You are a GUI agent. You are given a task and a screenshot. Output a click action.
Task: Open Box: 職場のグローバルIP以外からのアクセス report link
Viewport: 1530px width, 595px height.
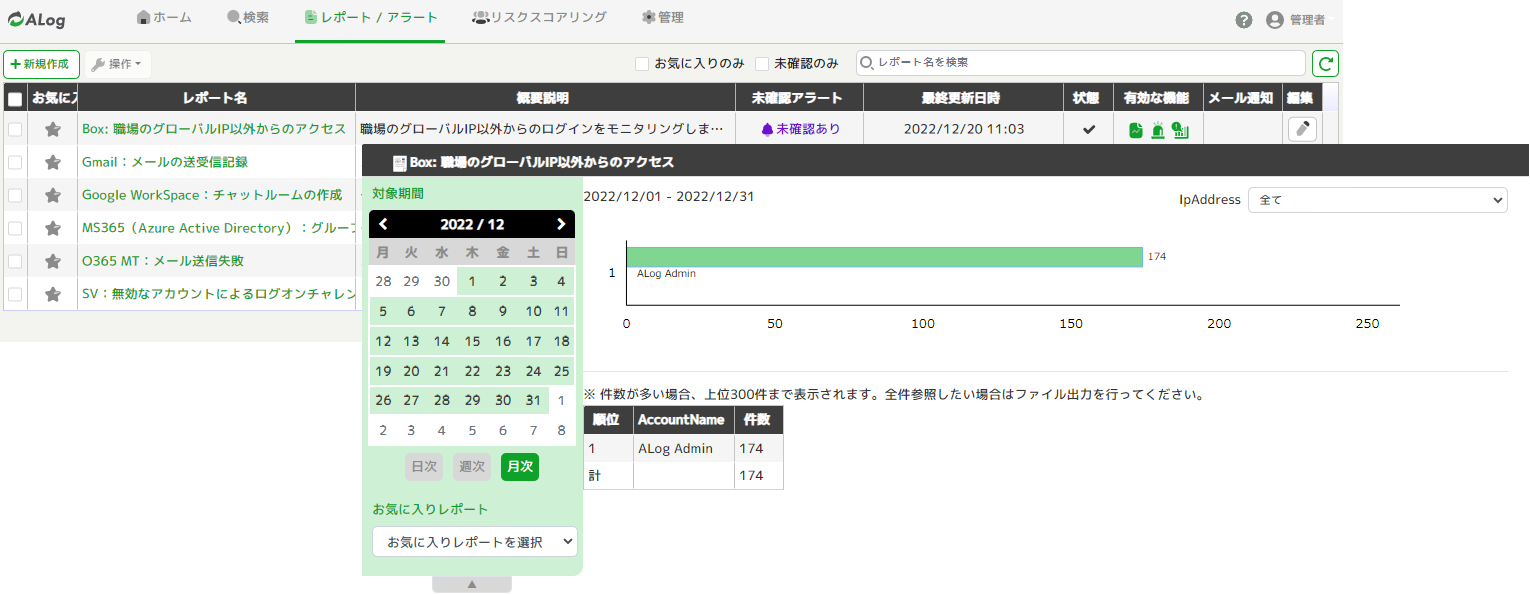tap(214, 129)
